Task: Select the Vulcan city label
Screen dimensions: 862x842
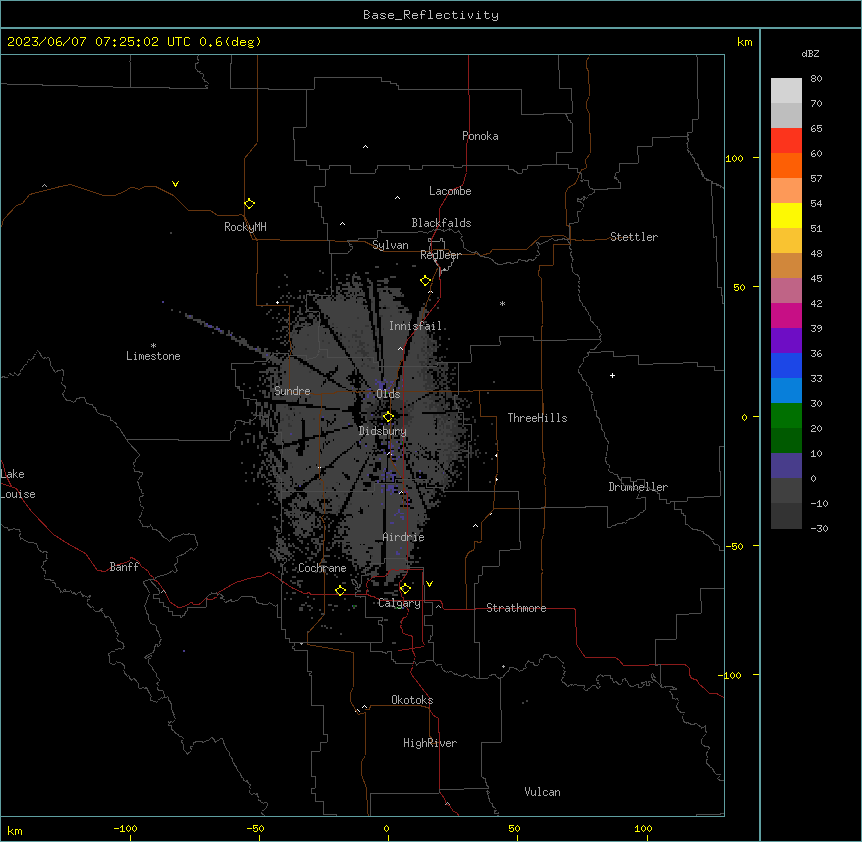Action: (x=543, y=792)
